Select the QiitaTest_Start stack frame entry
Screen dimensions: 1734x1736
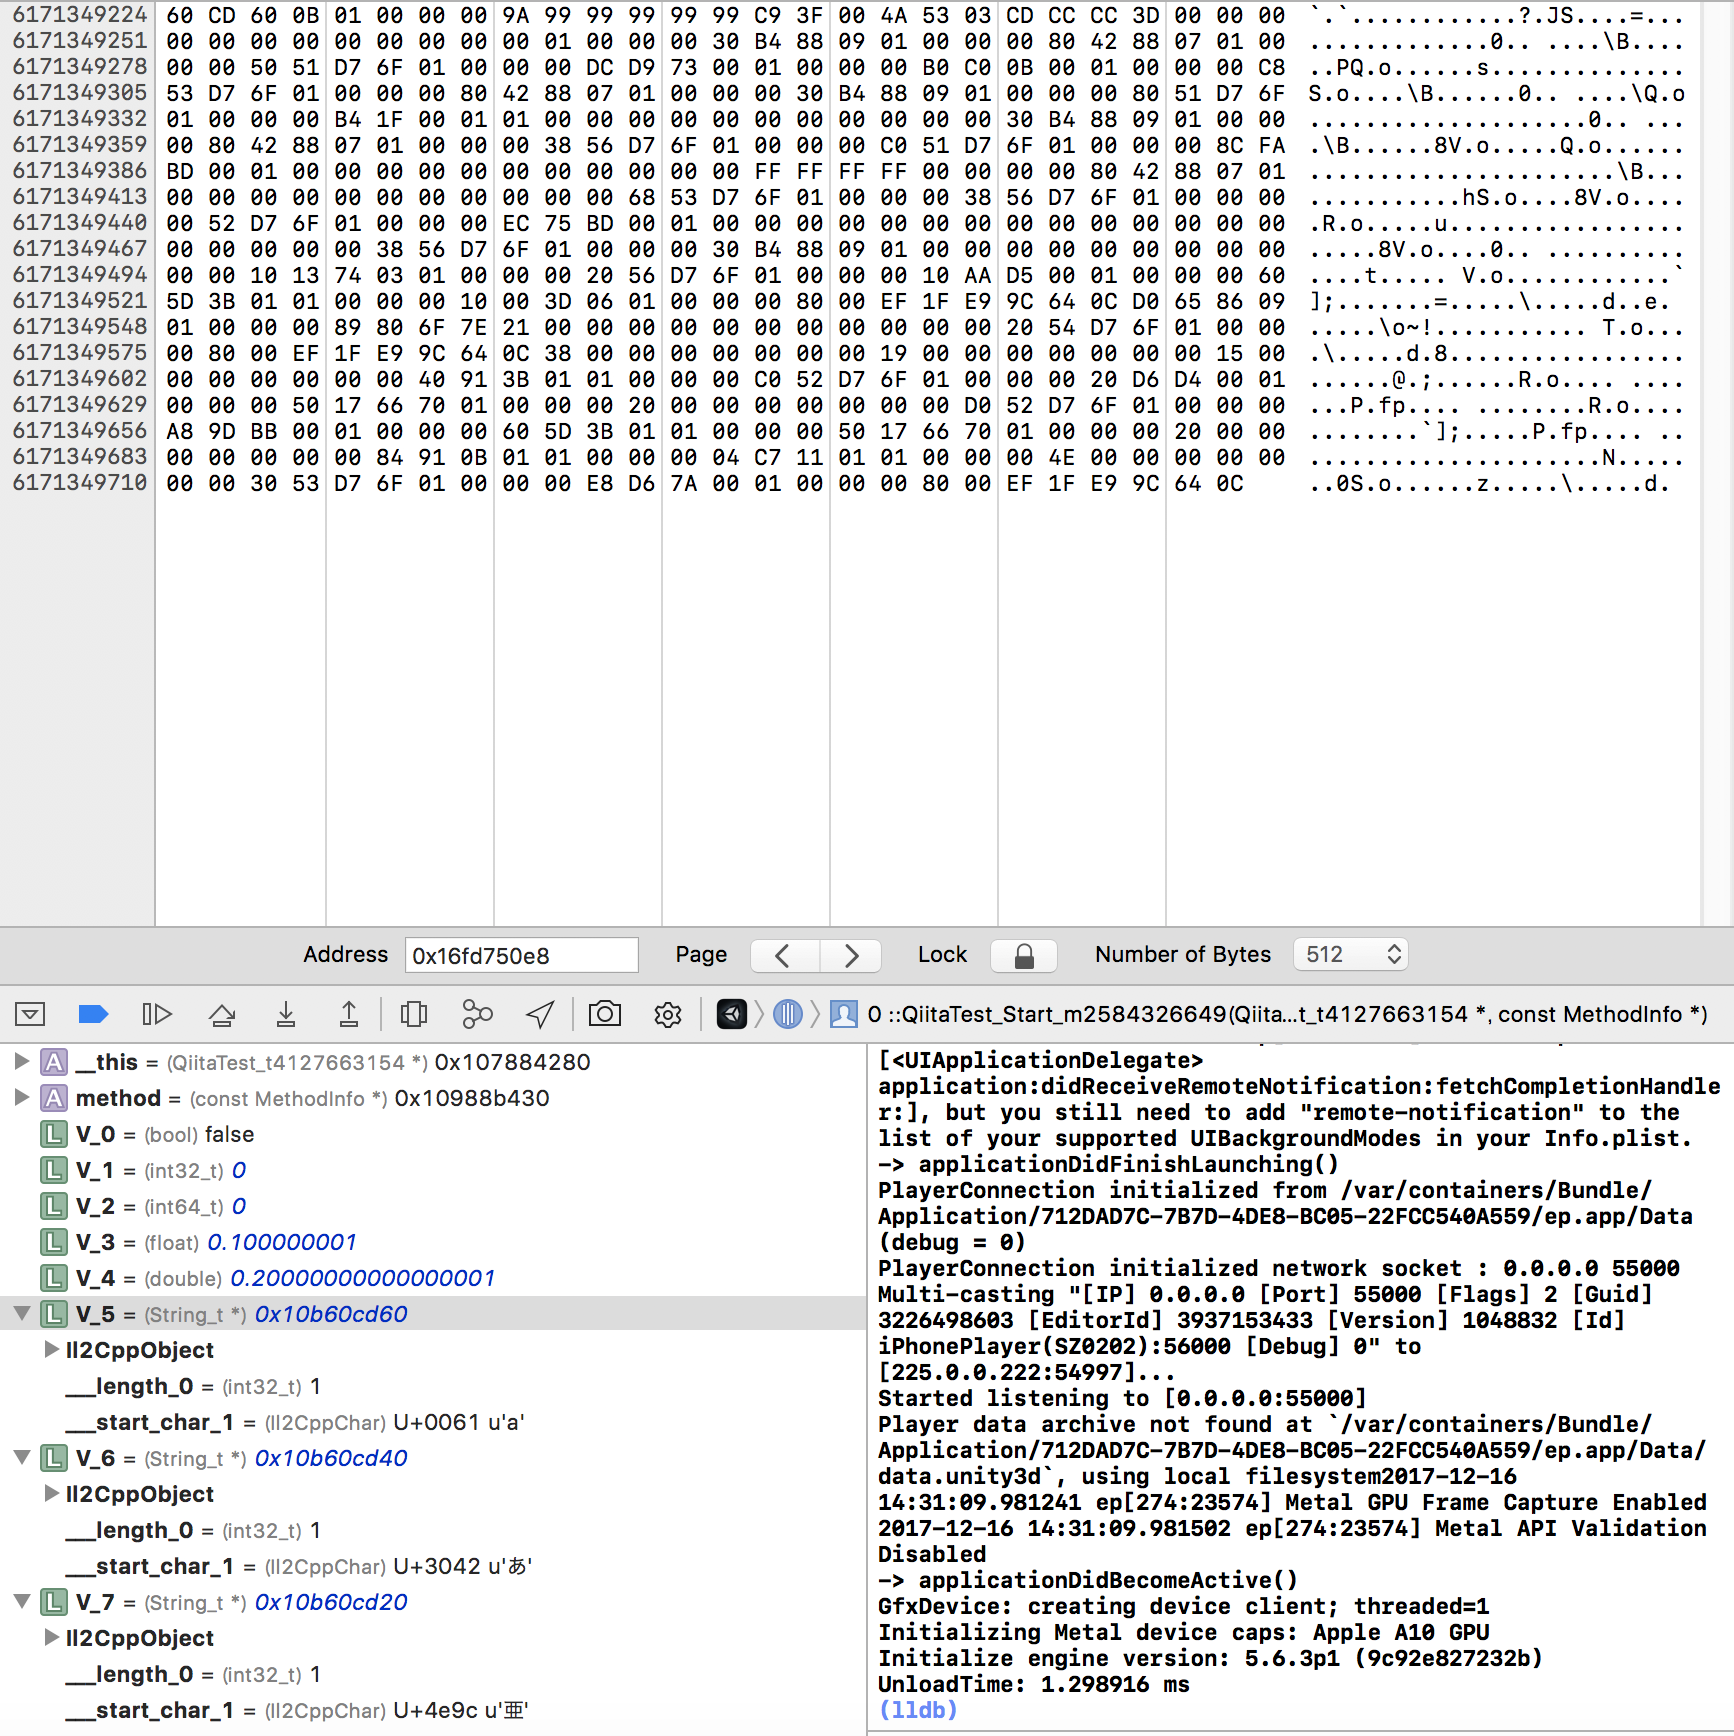point(1287,1014)
